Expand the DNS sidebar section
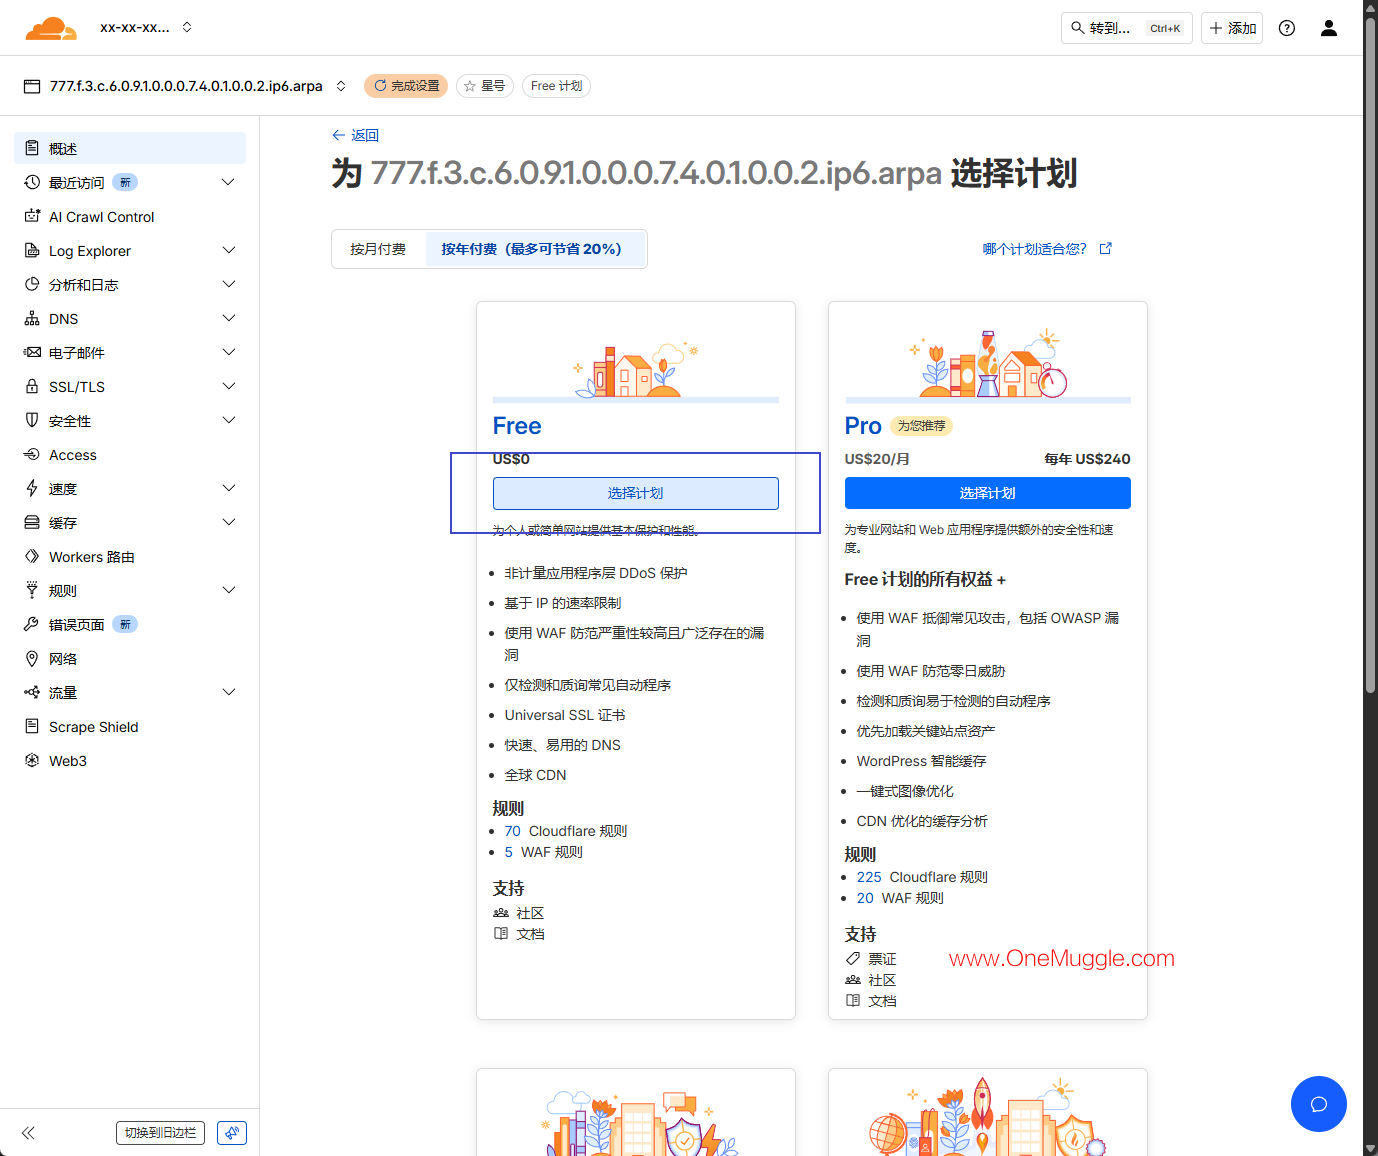 pos(228,318)
